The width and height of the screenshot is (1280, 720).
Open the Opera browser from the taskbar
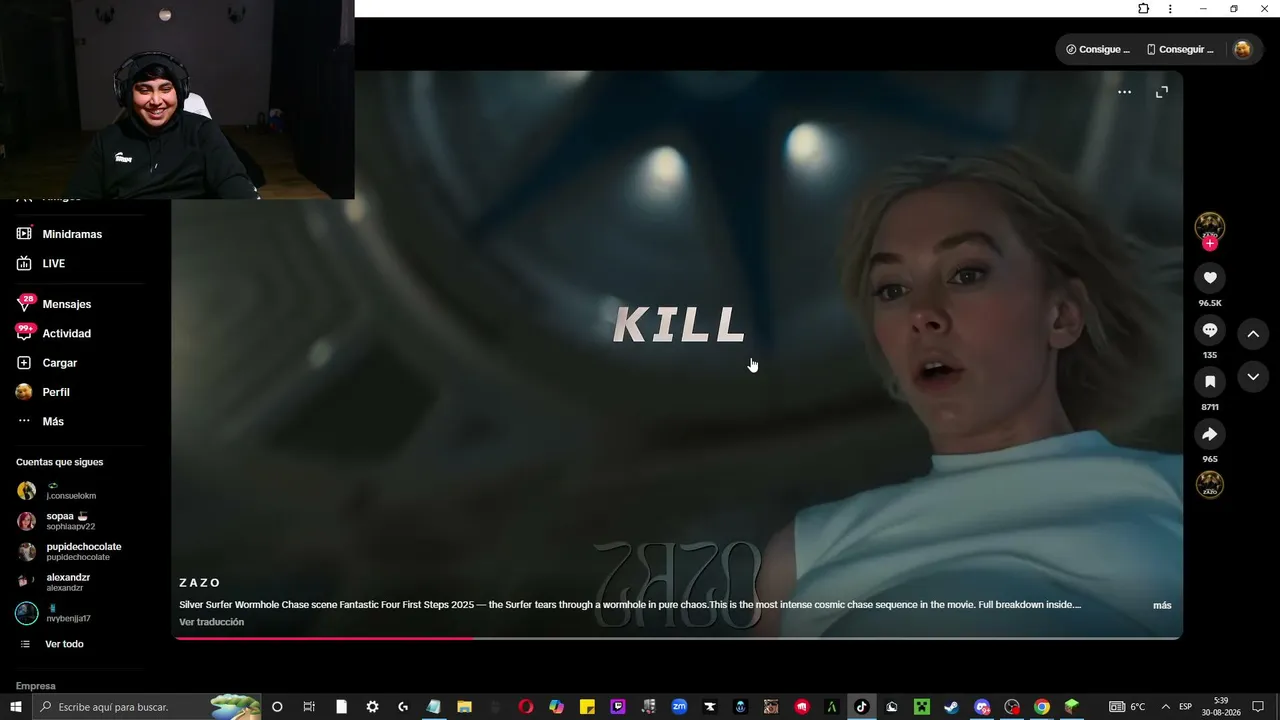click(526, 707)
